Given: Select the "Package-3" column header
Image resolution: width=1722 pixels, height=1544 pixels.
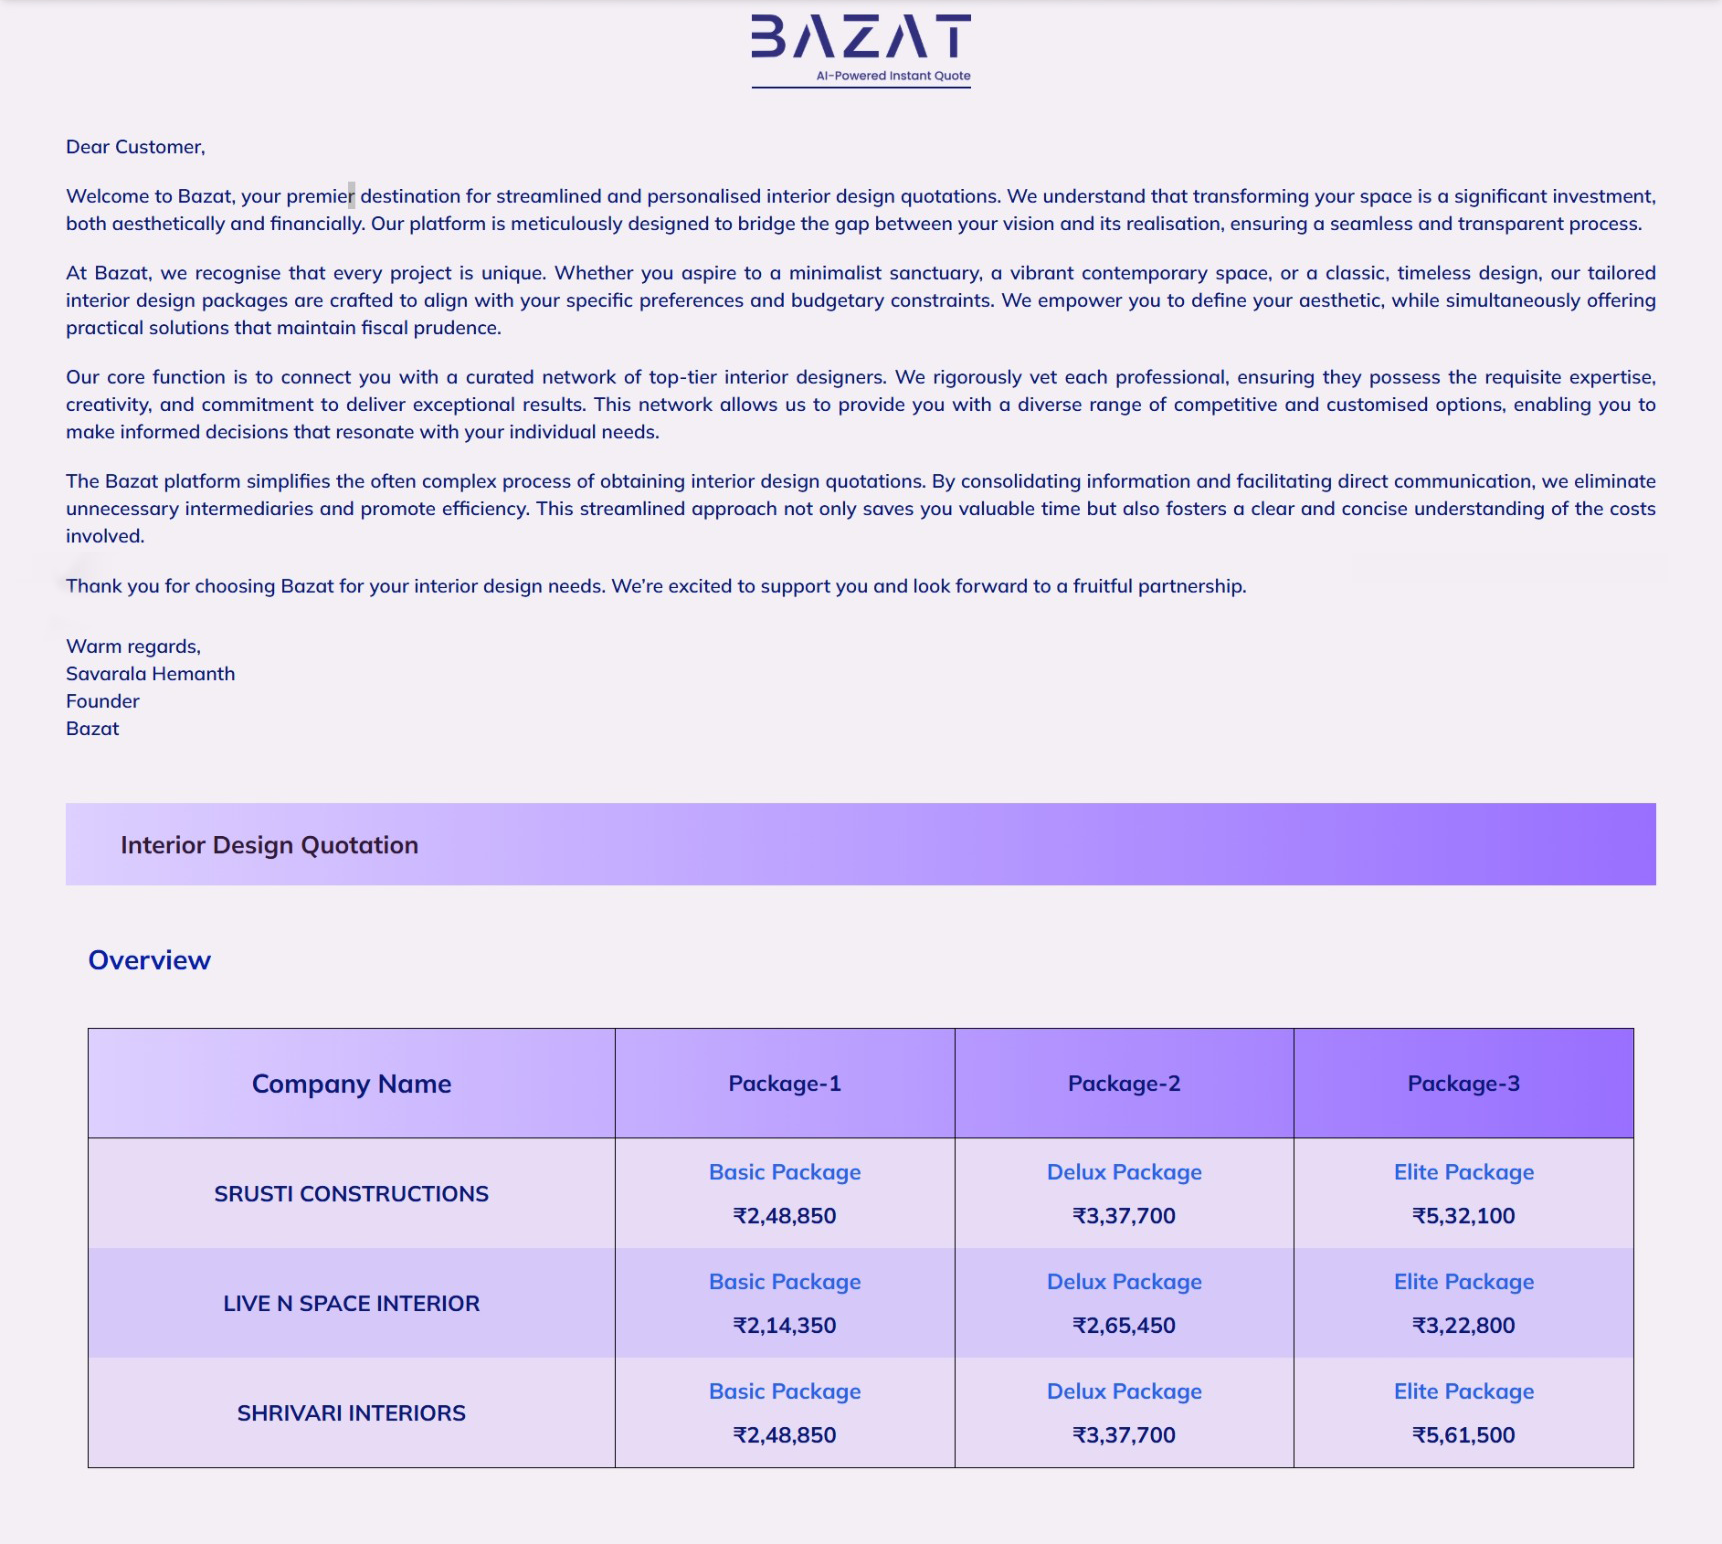Looking at the screenshot, I should tap(1464, 1084).
